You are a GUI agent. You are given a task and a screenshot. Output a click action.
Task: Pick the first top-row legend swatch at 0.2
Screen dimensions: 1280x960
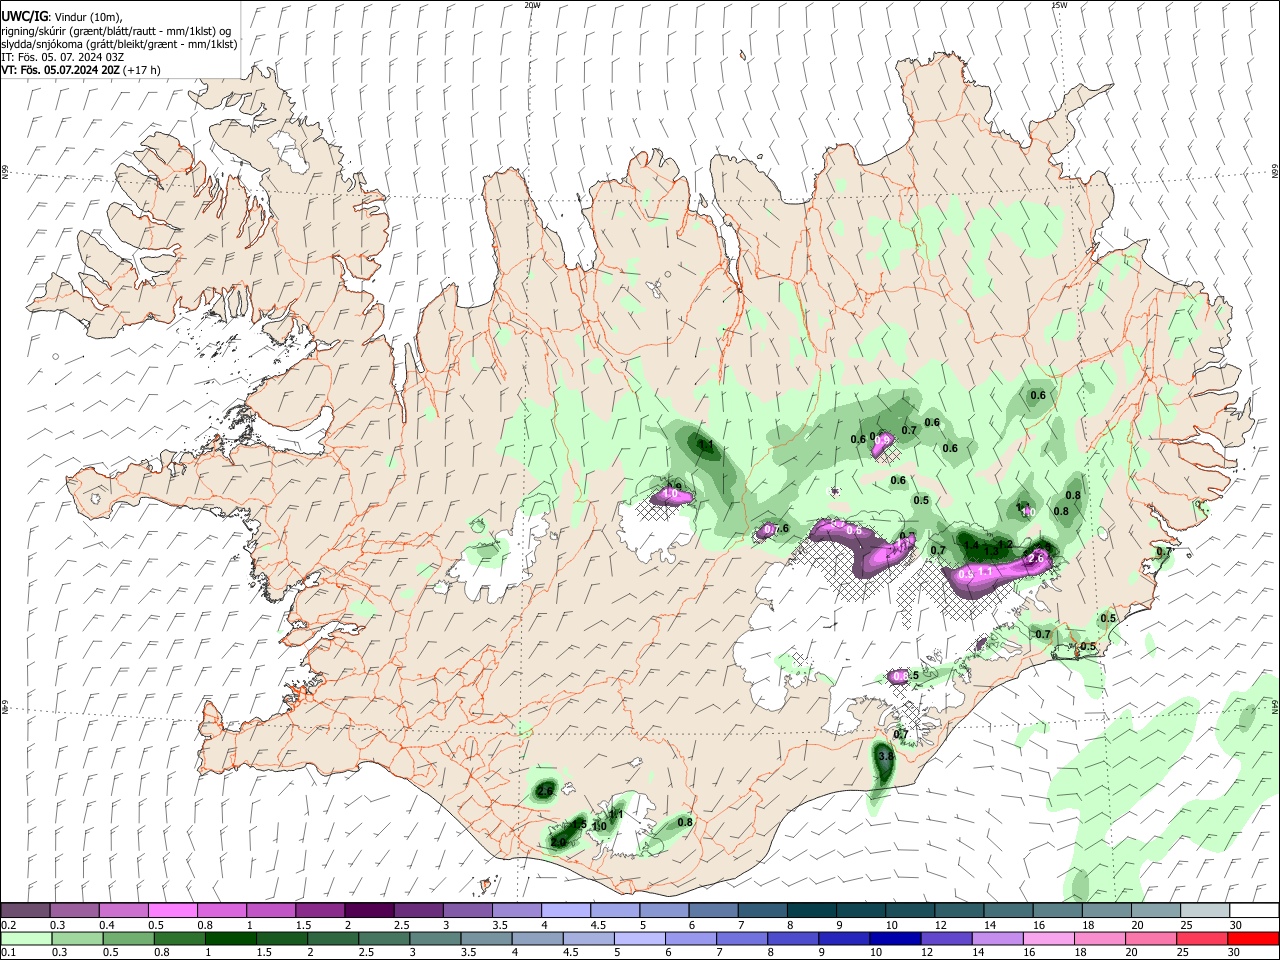point(25,911)
